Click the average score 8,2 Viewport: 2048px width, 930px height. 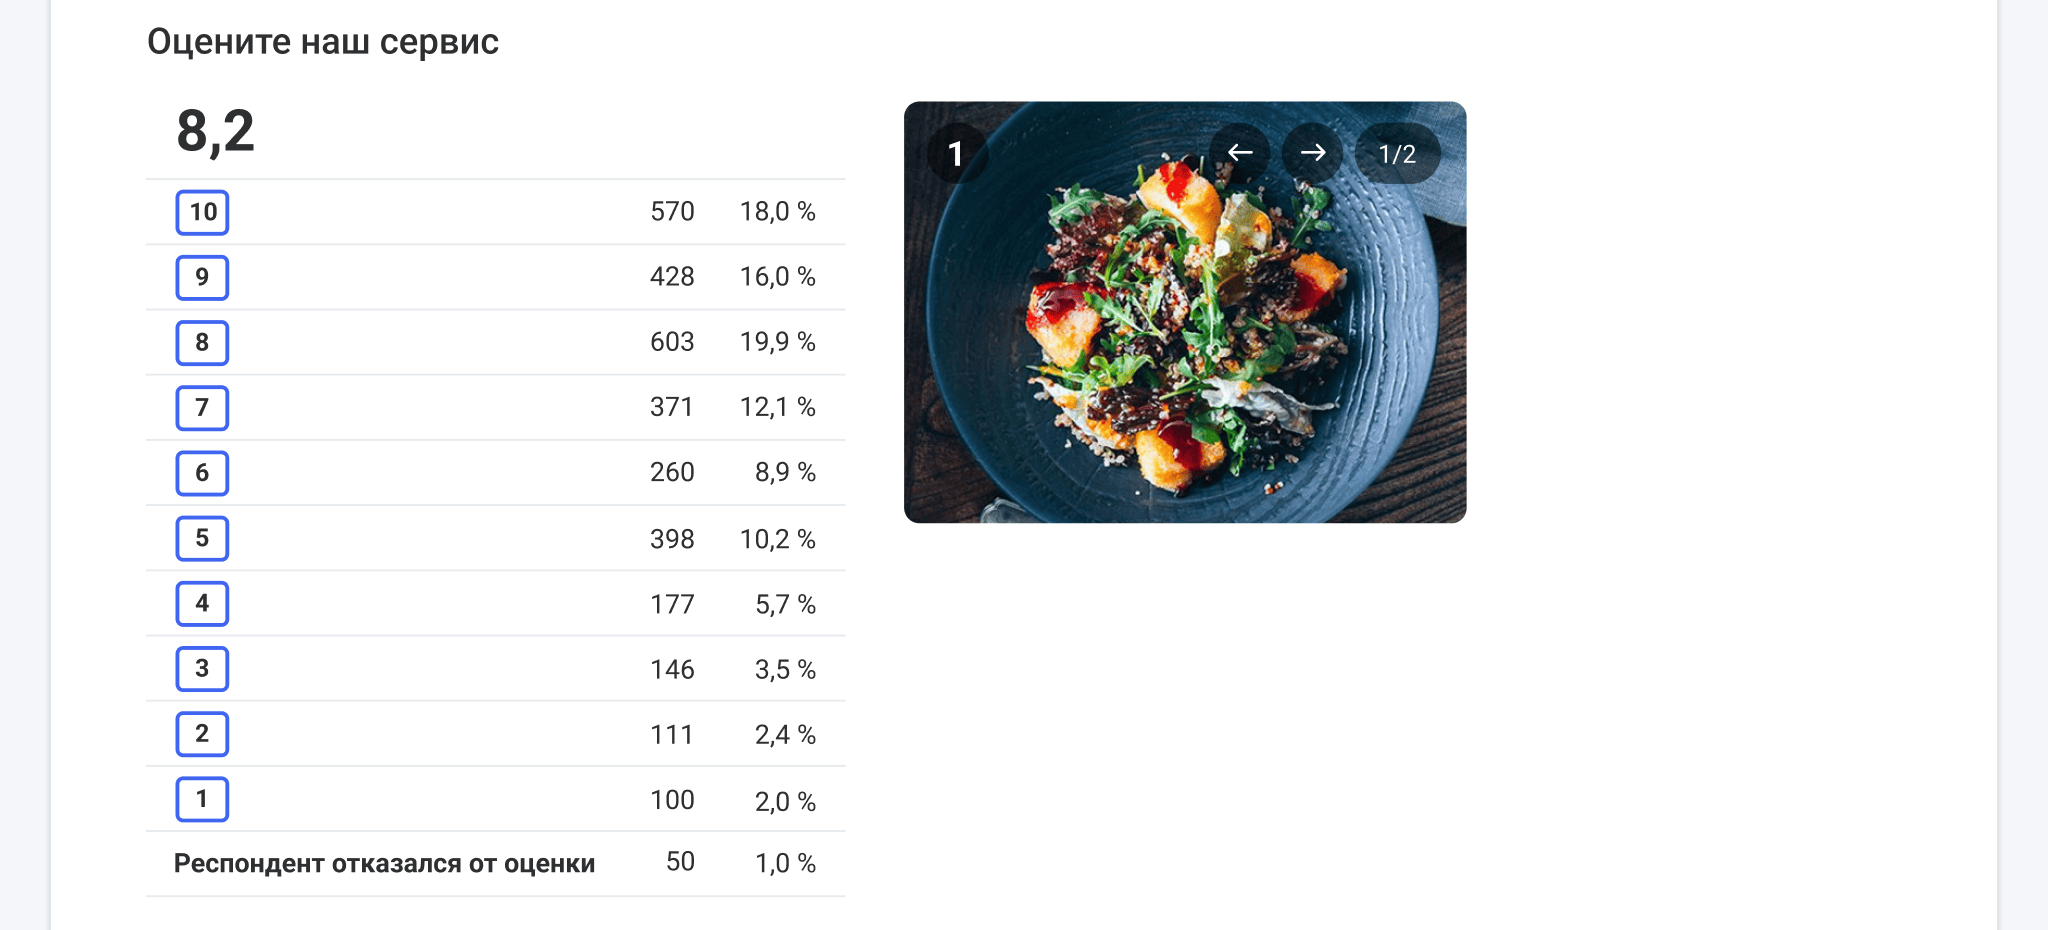[215, 131]
